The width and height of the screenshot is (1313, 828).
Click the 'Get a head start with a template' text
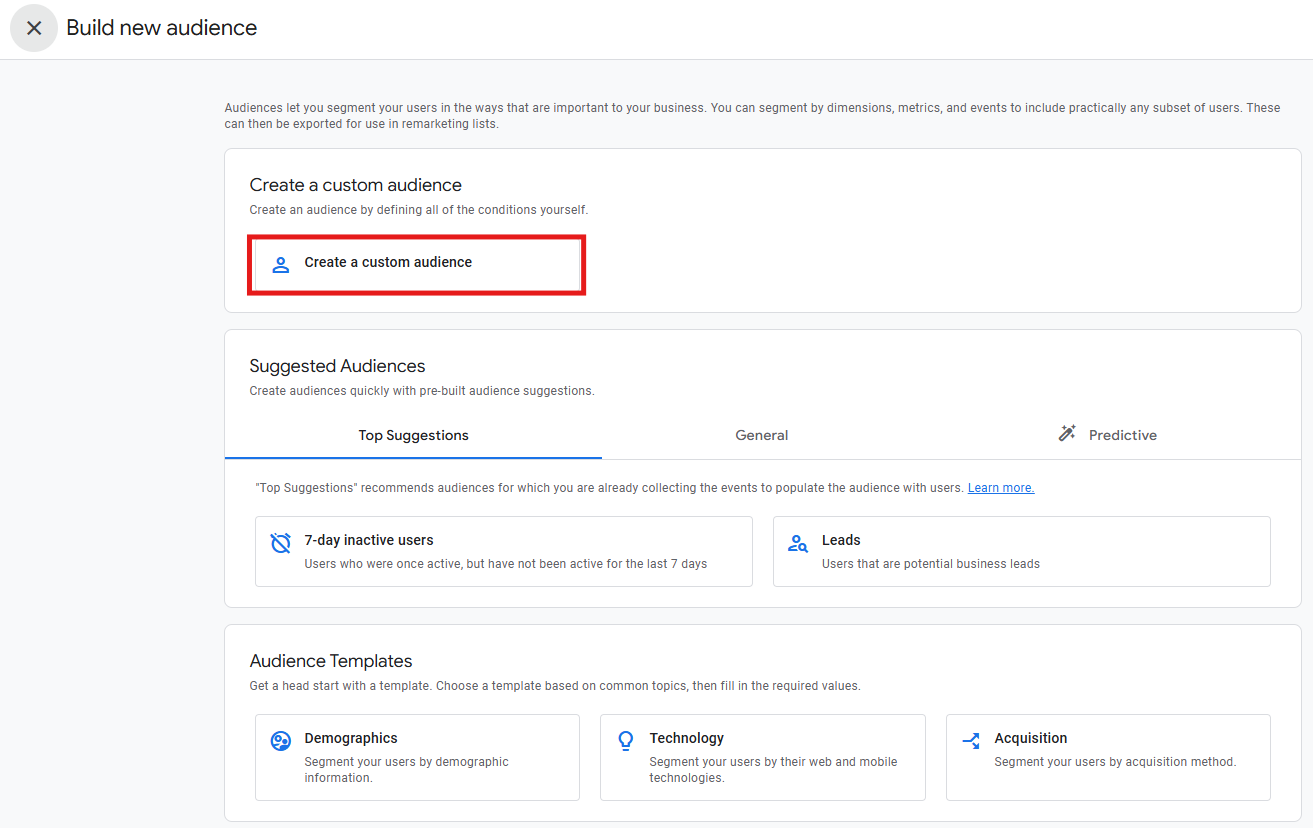click(x=555, y=686)
